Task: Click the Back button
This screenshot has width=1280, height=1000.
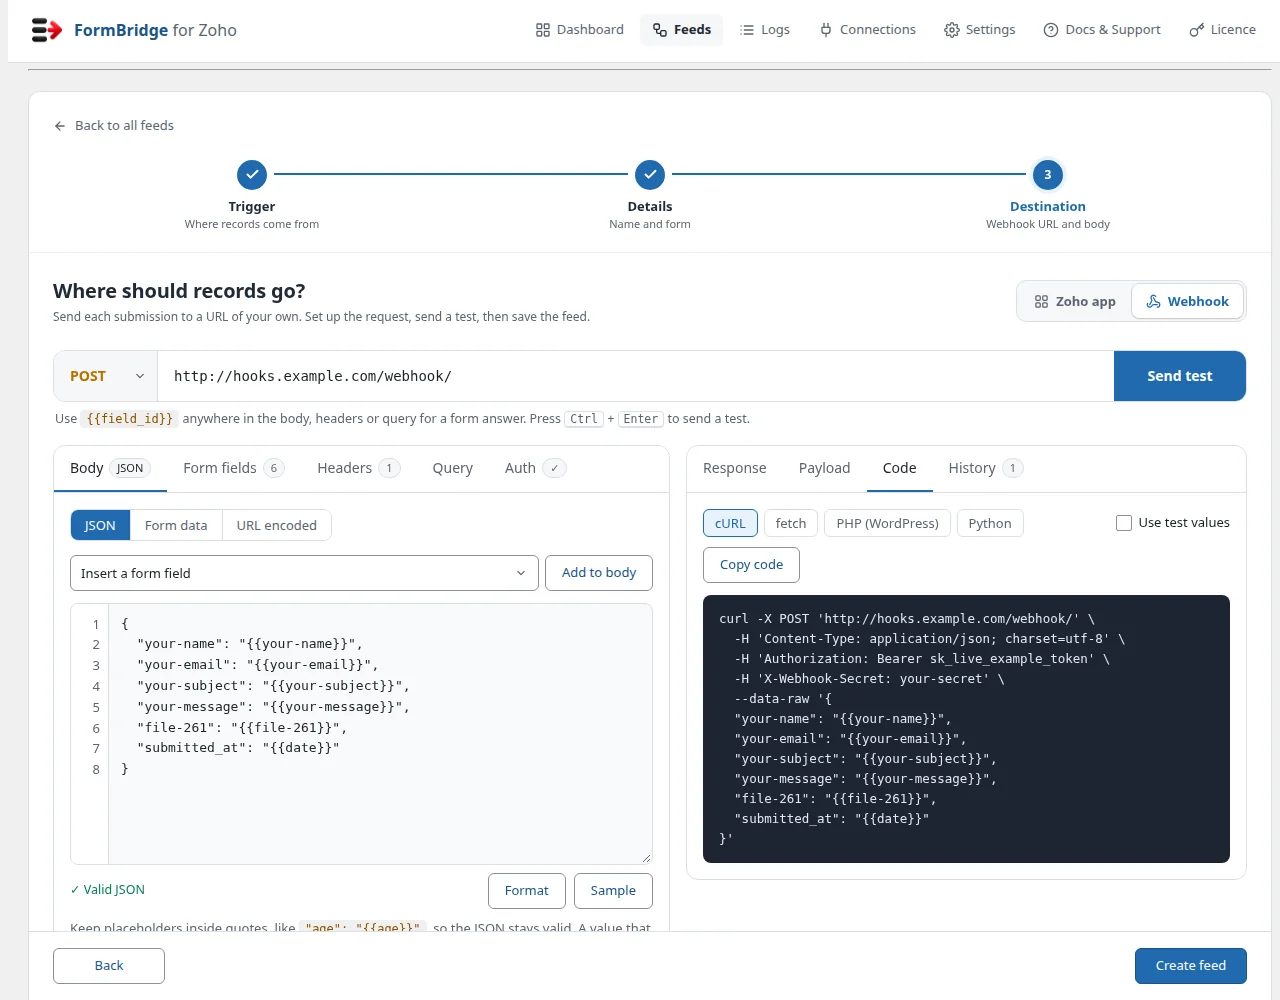Action: pos(109,966)
